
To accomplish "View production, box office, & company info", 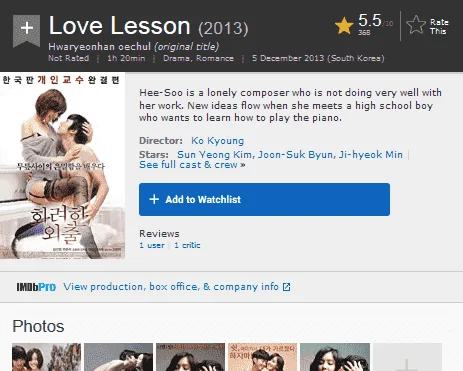I will [x=171, y=287].
